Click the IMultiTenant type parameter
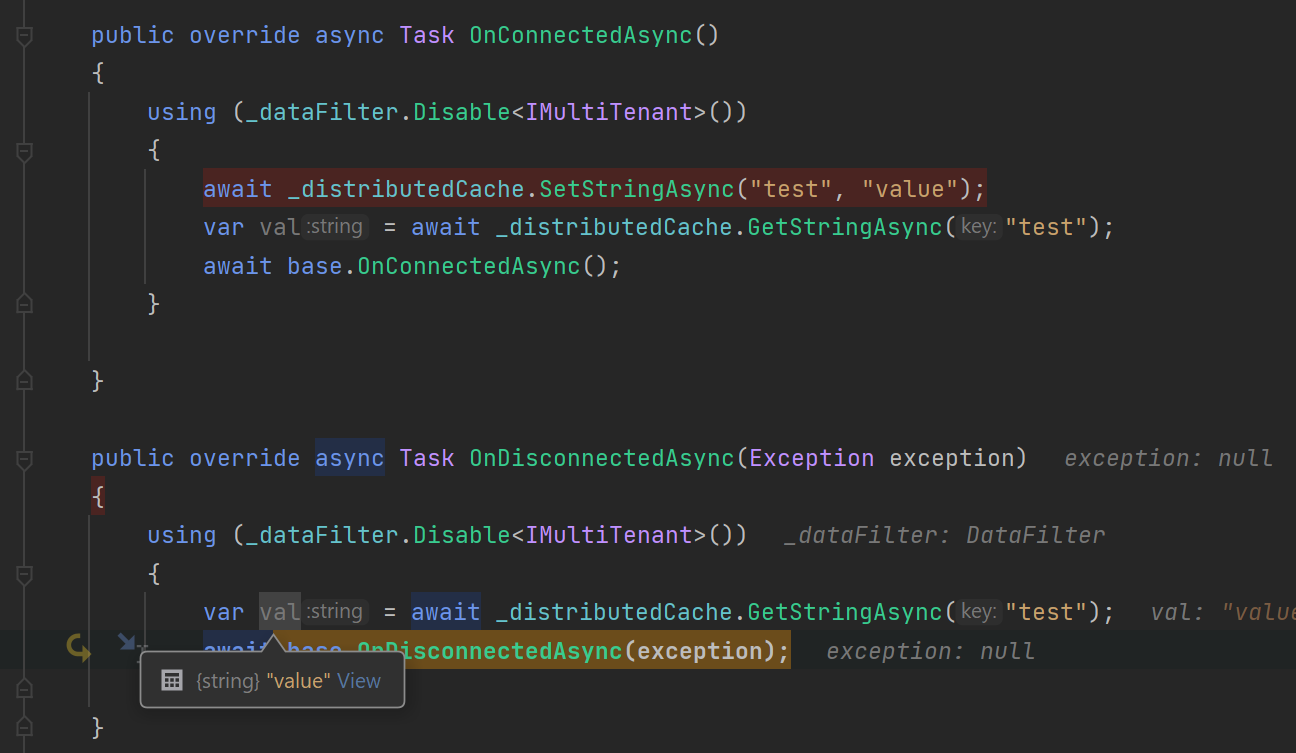The width and height of the screenshot is (1296, 753). tap(611, 111)
